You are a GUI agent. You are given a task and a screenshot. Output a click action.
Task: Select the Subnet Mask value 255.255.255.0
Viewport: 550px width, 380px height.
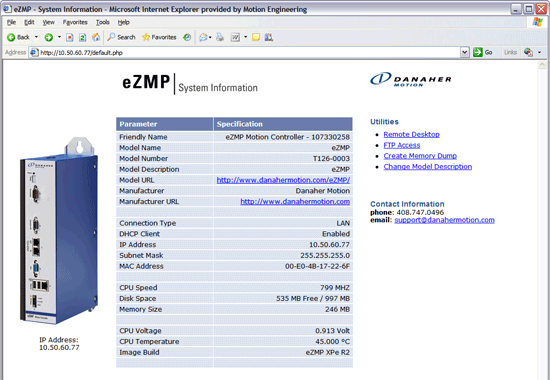pyautogui.click(x=325, y=255)
